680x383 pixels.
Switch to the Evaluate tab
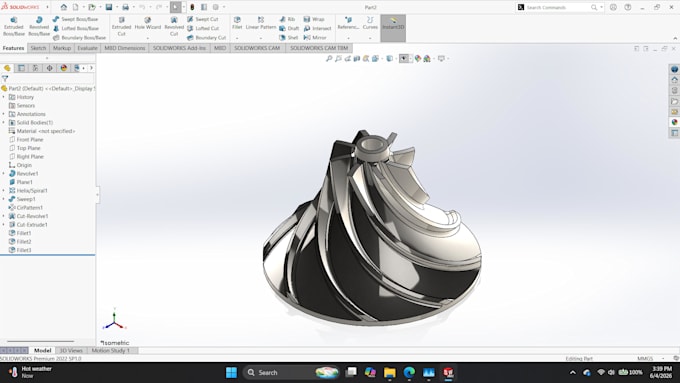87,48
